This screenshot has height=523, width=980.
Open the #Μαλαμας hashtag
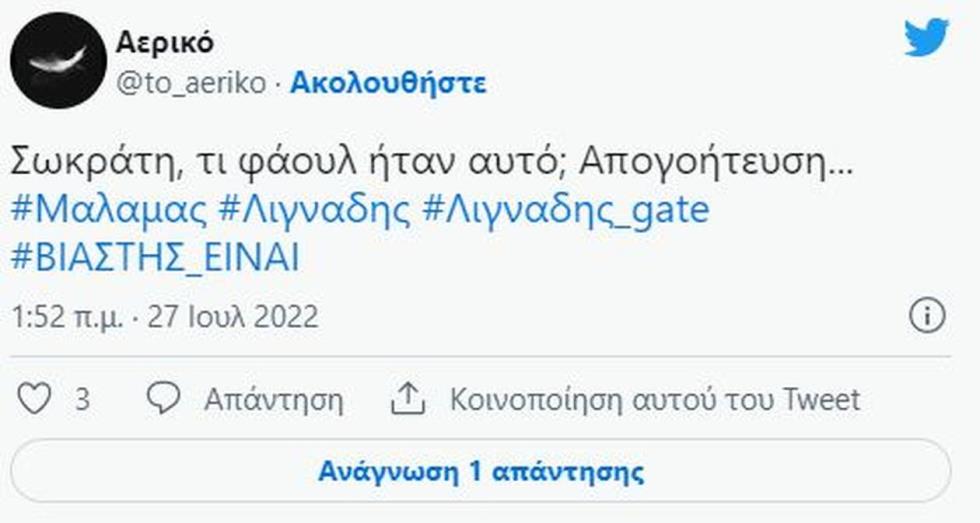109,209
